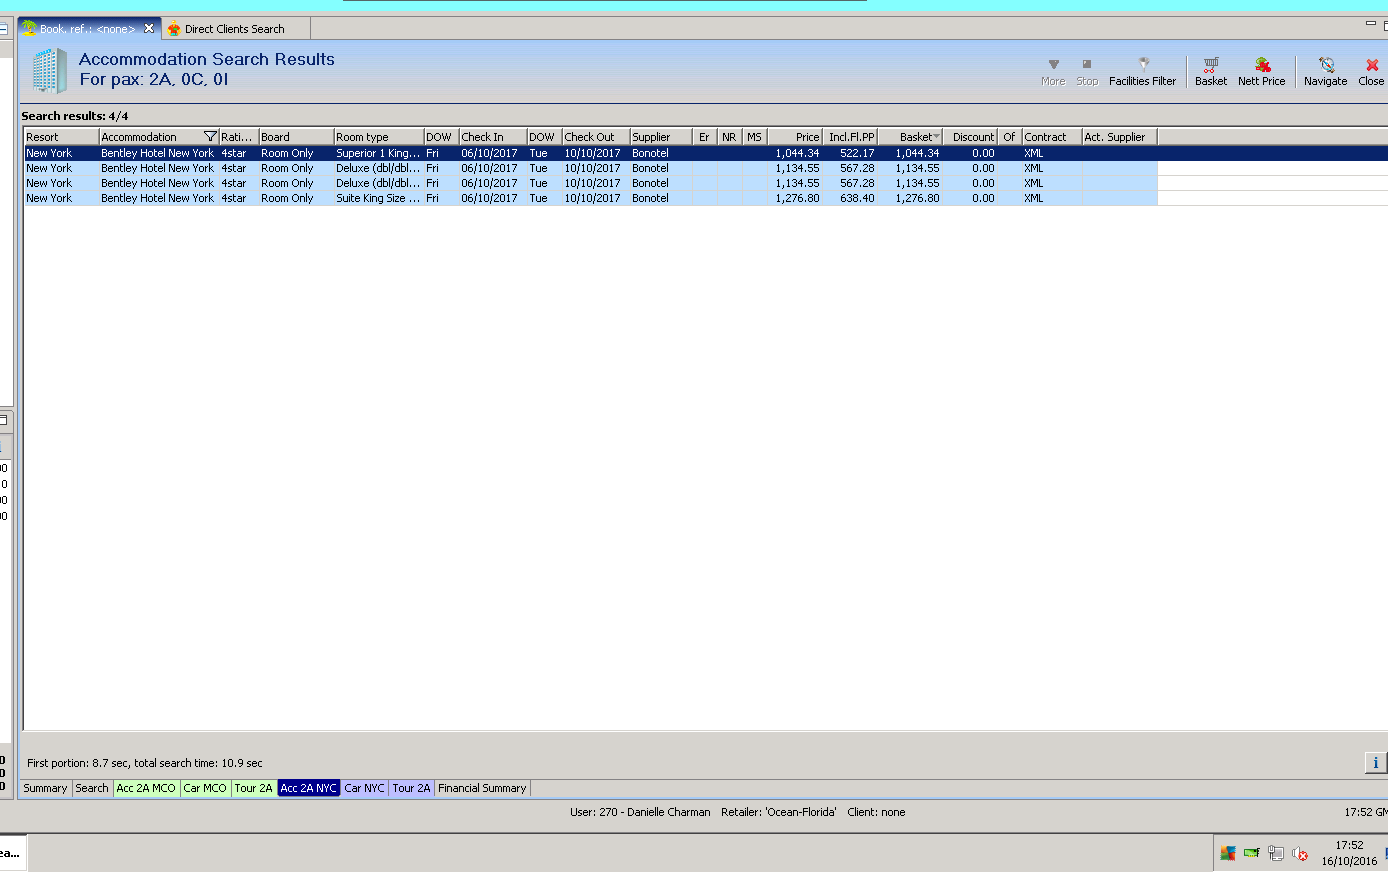Click the Nett Price icon

point(1261,71)
